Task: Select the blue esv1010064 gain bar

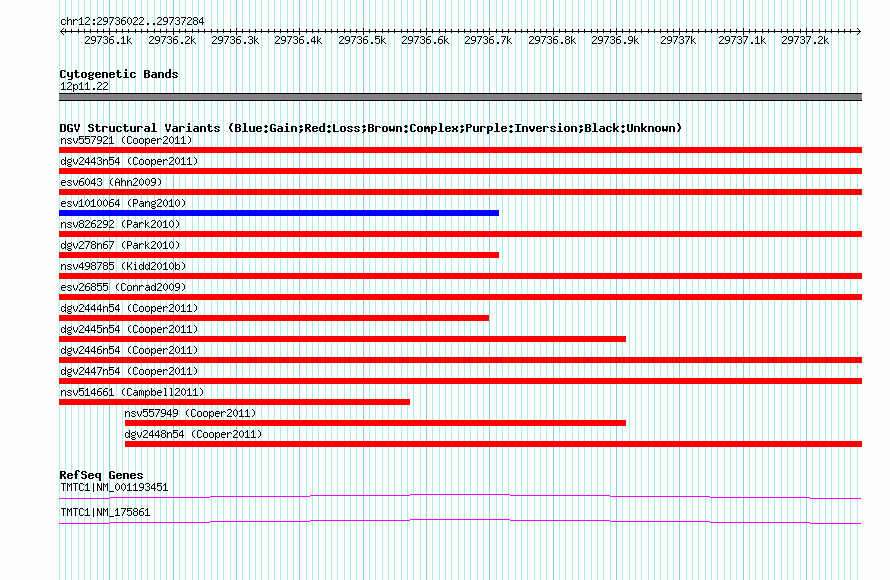Action: [x=279, y=213]
